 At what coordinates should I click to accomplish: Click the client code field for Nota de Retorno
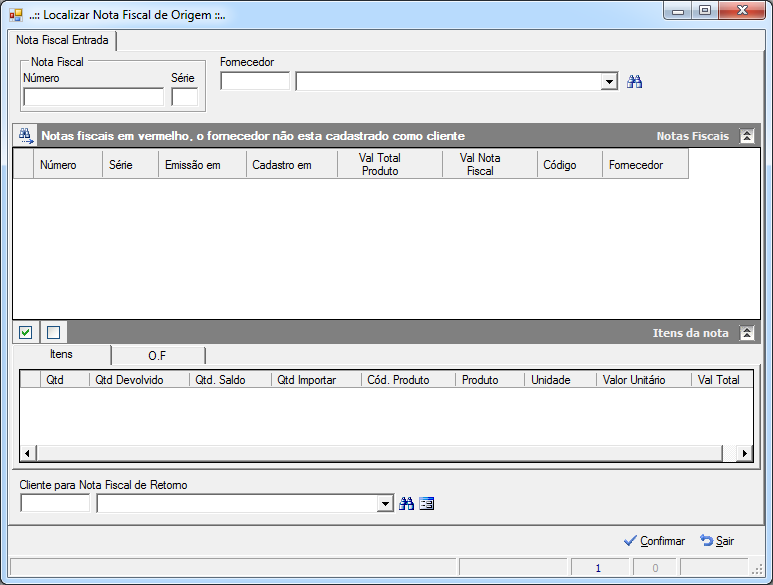55,504
